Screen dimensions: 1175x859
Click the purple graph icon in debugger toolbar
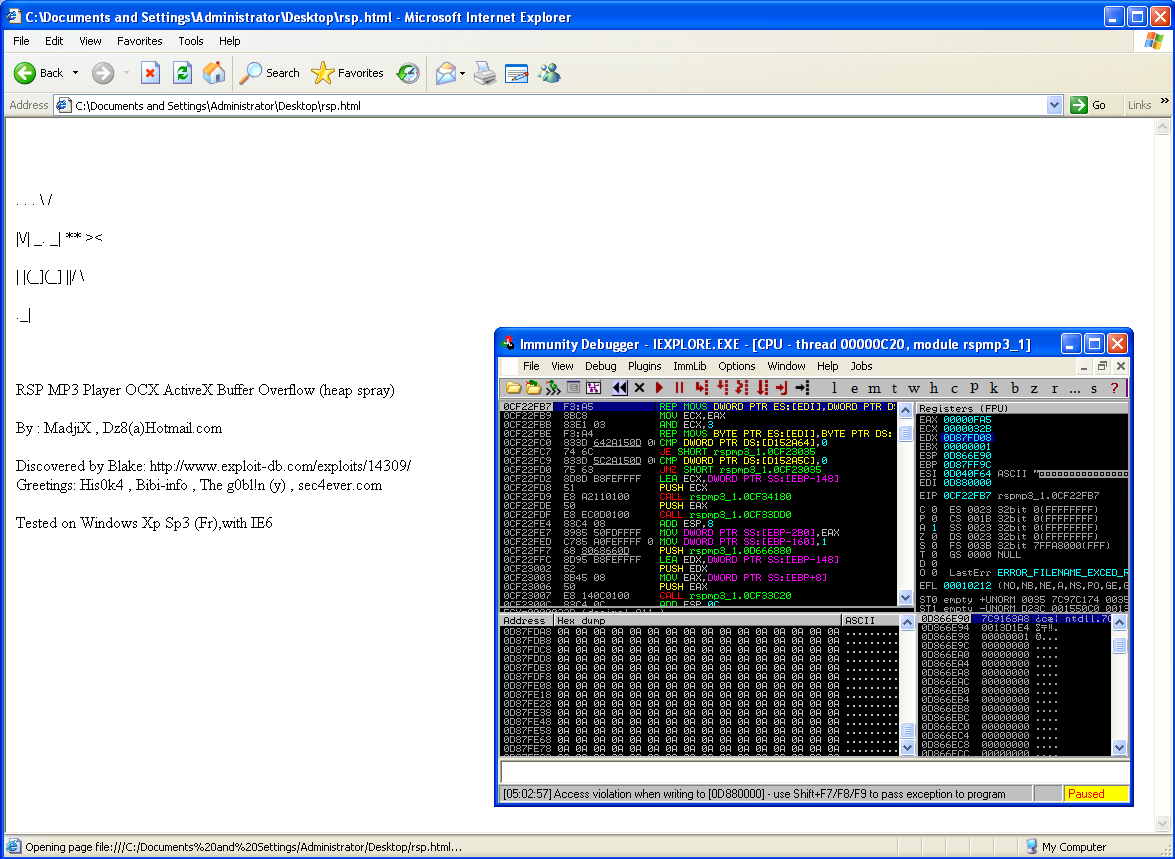(x=593, y=388)
